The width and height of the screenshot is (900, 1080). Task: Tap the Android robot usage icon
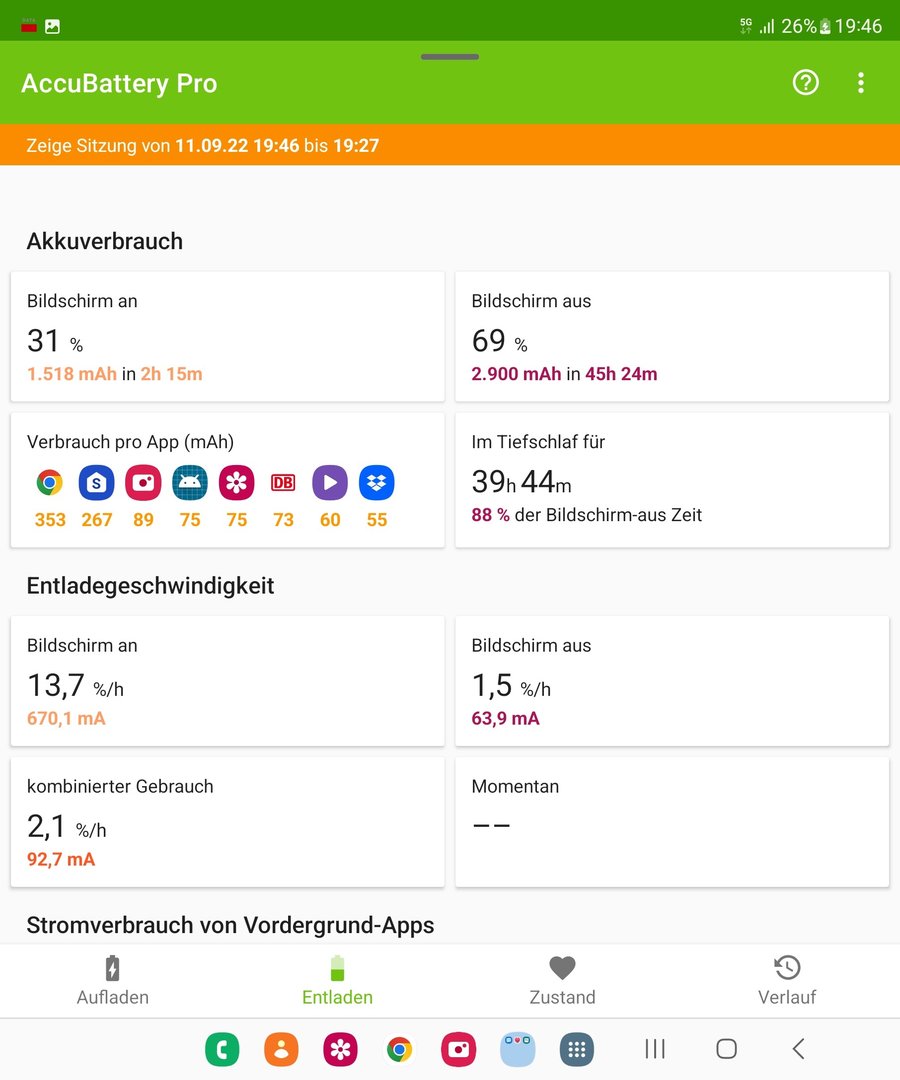190,484
